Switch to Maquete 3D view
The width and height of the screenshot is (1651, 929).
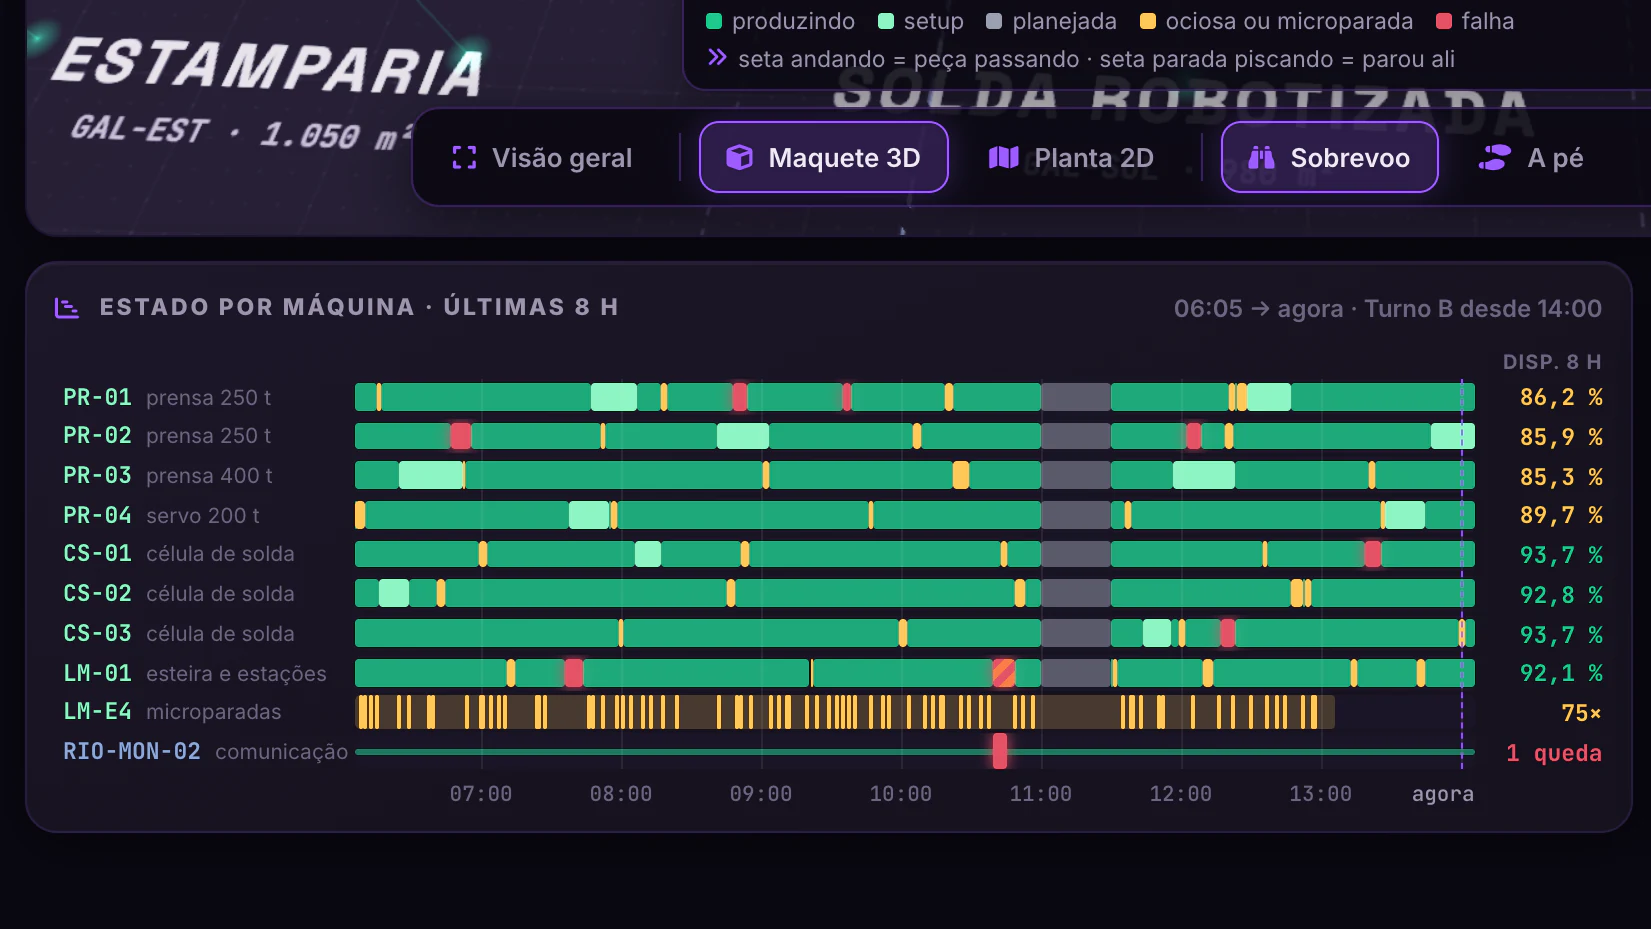(x=824, y=158)
